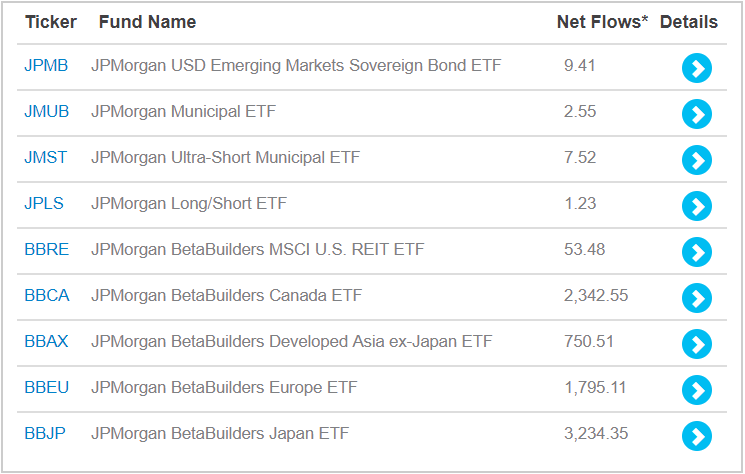745x474 pixels.
Task: Click the JPMB ticker link
Action: click(46, 66)
